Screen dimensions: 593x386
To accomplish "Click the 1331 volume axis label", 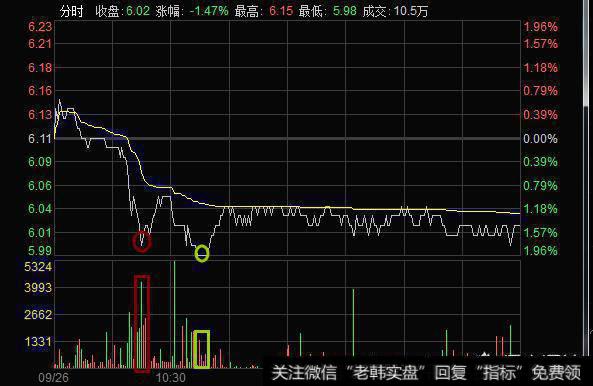I will click(38, 342).
